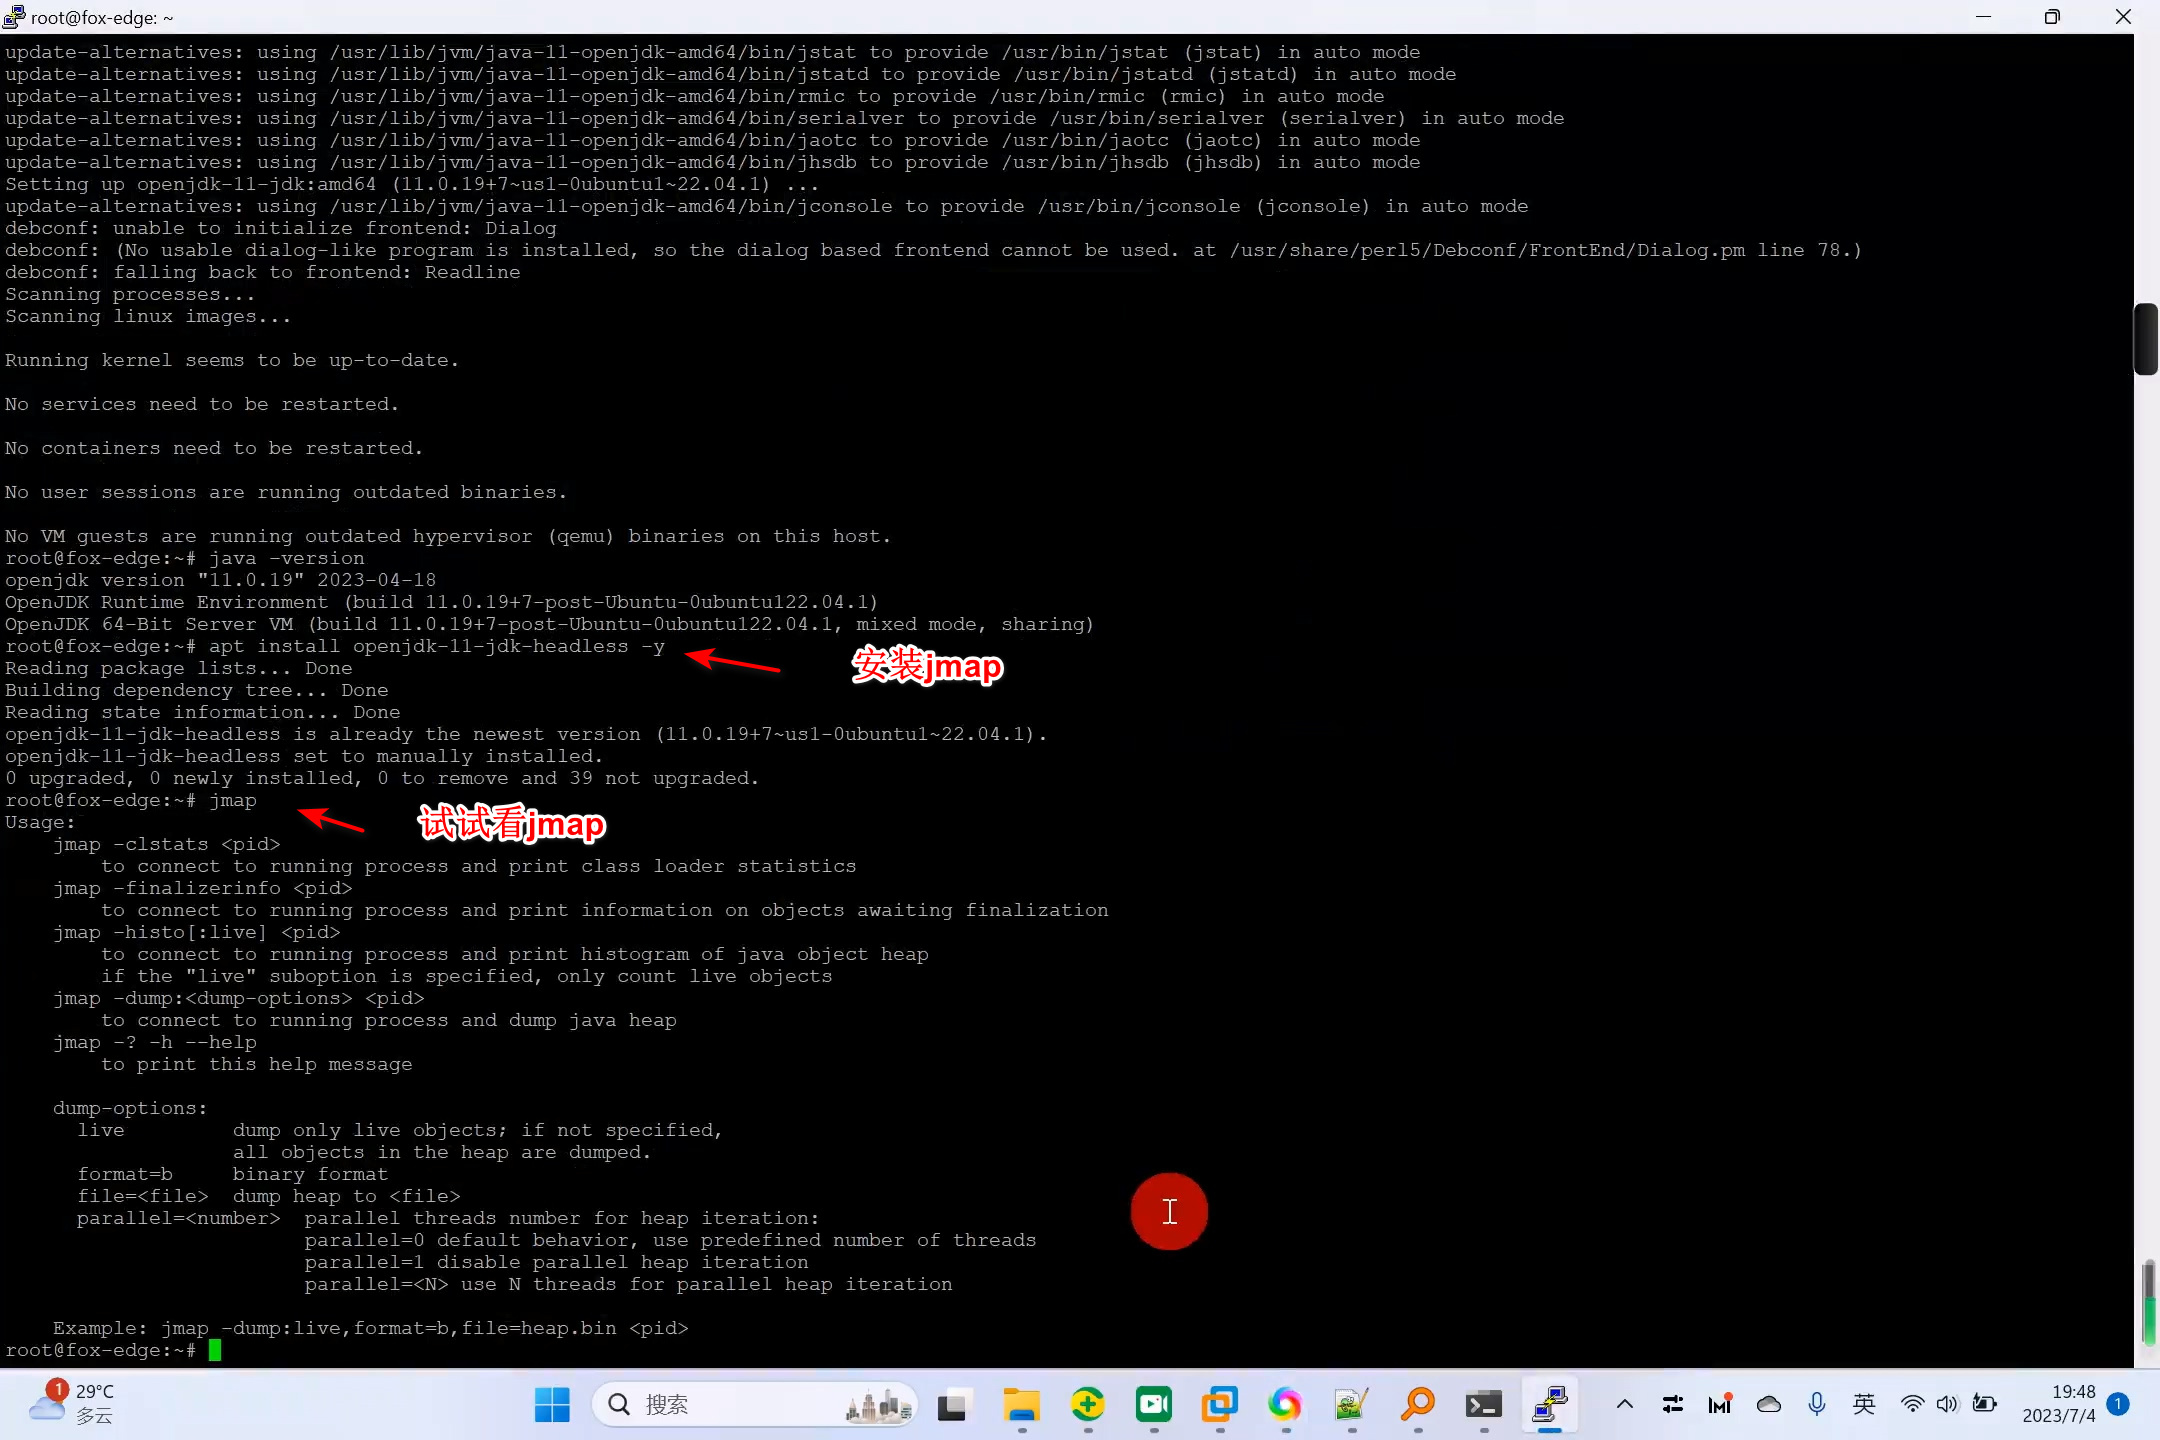Open the volume speaker tray icon
This screenshot has height=1440, width=2160.
1947,1404
